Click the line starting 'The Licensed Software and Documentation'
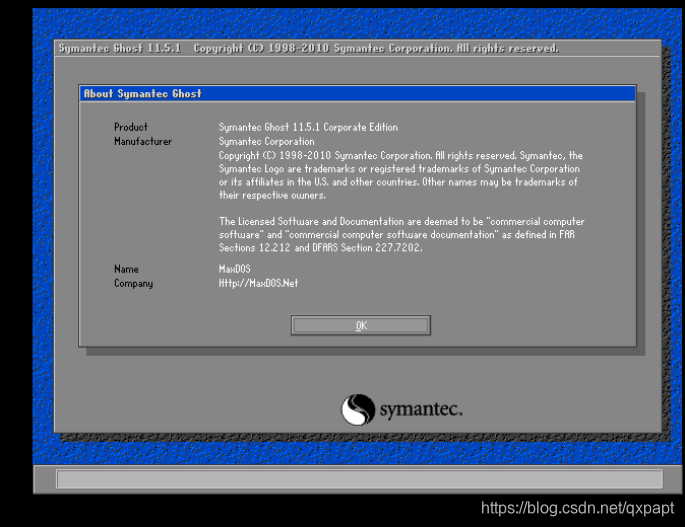This screenshot has height=527, width=685. click(x=401, y=222)
